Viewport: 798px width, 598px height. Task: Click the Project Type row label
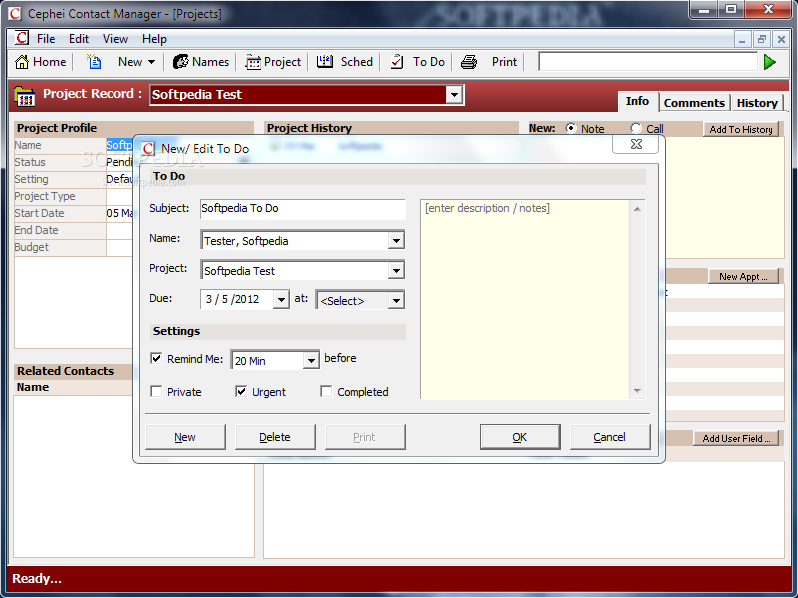[x=45, y=196]
